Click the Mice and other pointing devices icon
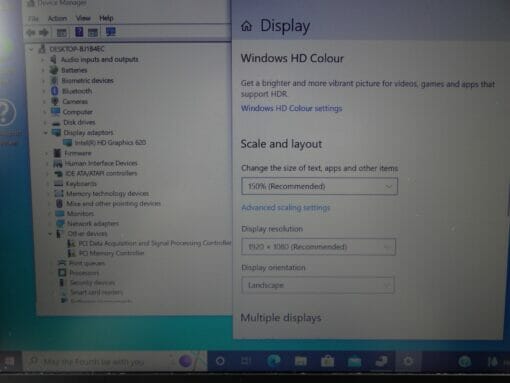The image size is (510, 383). coord(59,203)
